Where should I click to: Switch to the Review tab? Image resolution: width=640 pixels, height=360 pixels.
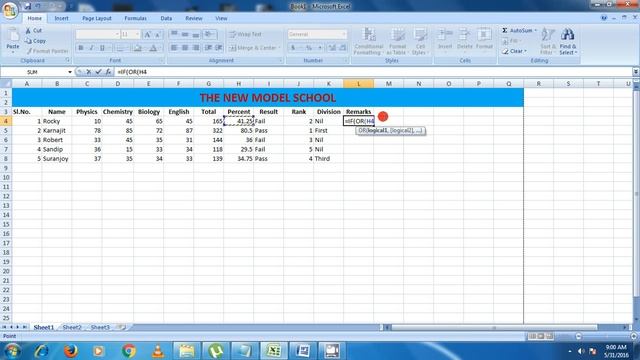click(194, 18)
